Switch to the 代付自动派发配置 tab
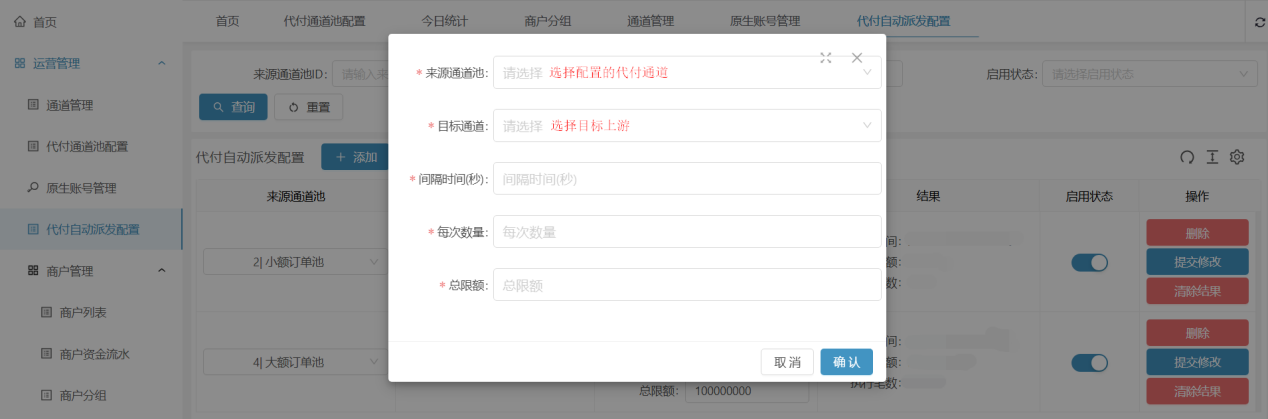1268x419 pixels. click(x=904, y=21)
